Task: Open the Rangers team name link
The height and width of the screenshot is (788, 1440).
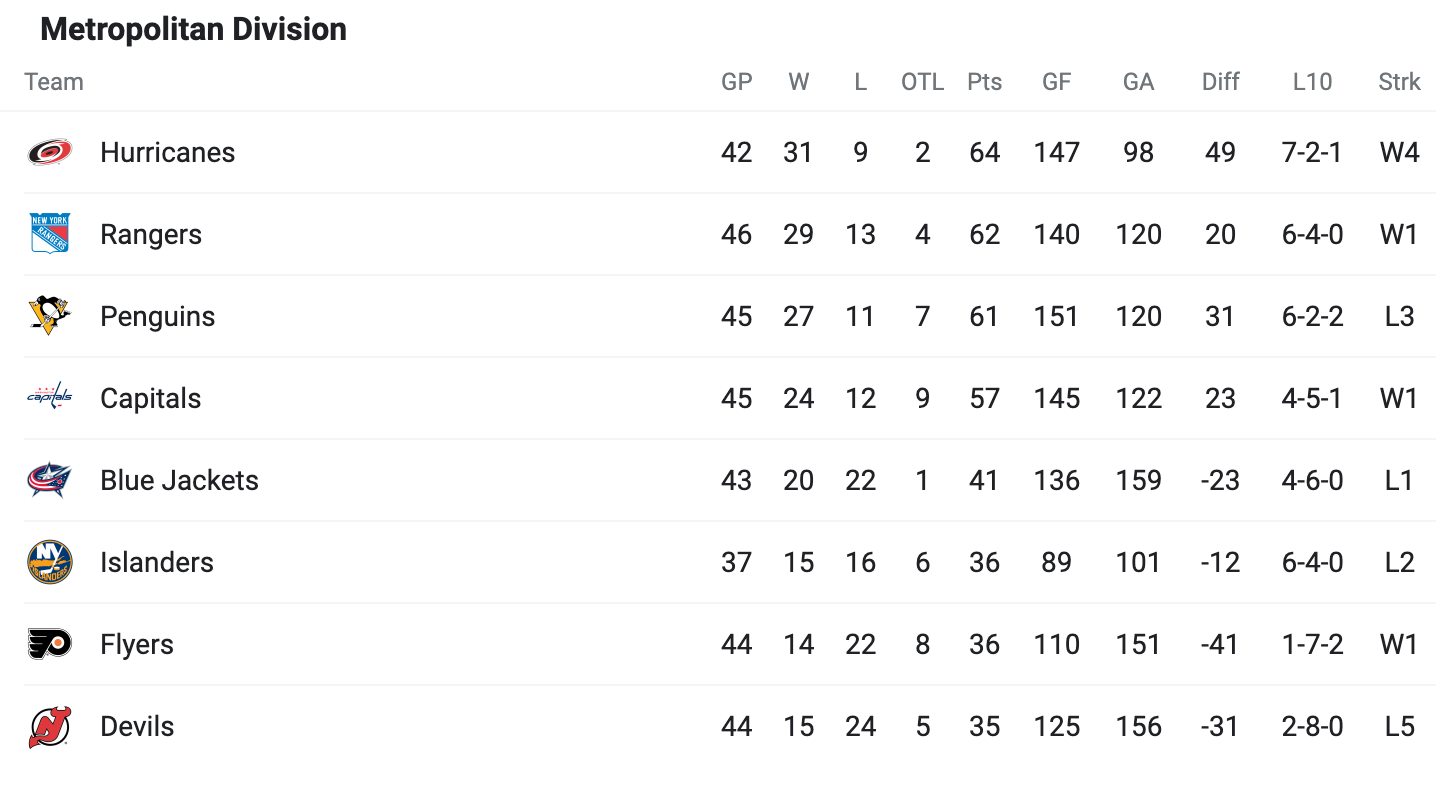Action: click(x=151, y=234)
